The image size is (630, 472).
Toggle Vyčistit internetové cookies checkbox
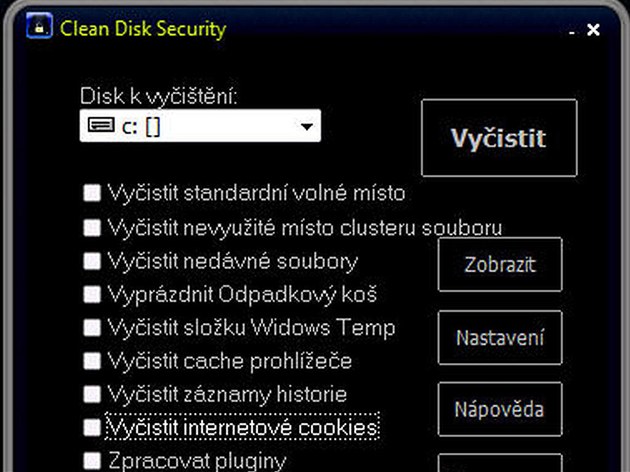pyautogui.click(x=92, y=427)
